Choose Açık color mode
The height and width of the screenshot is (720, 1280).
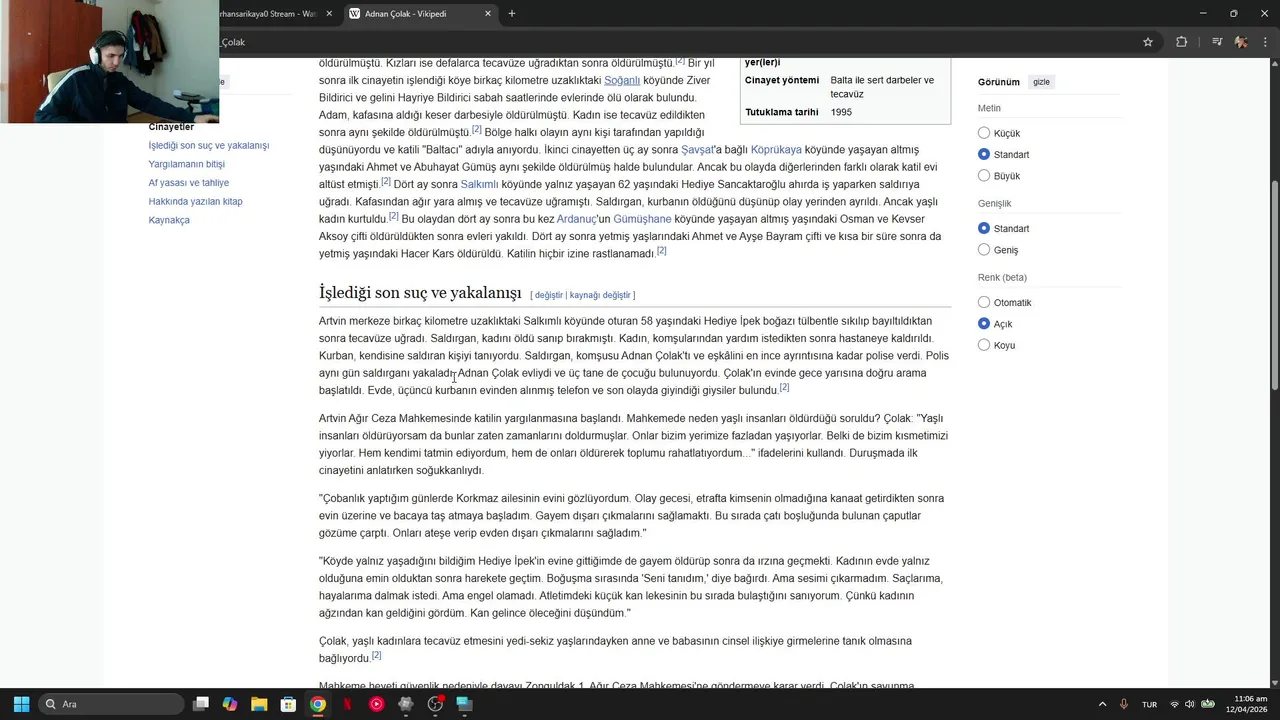click(984, 324)
